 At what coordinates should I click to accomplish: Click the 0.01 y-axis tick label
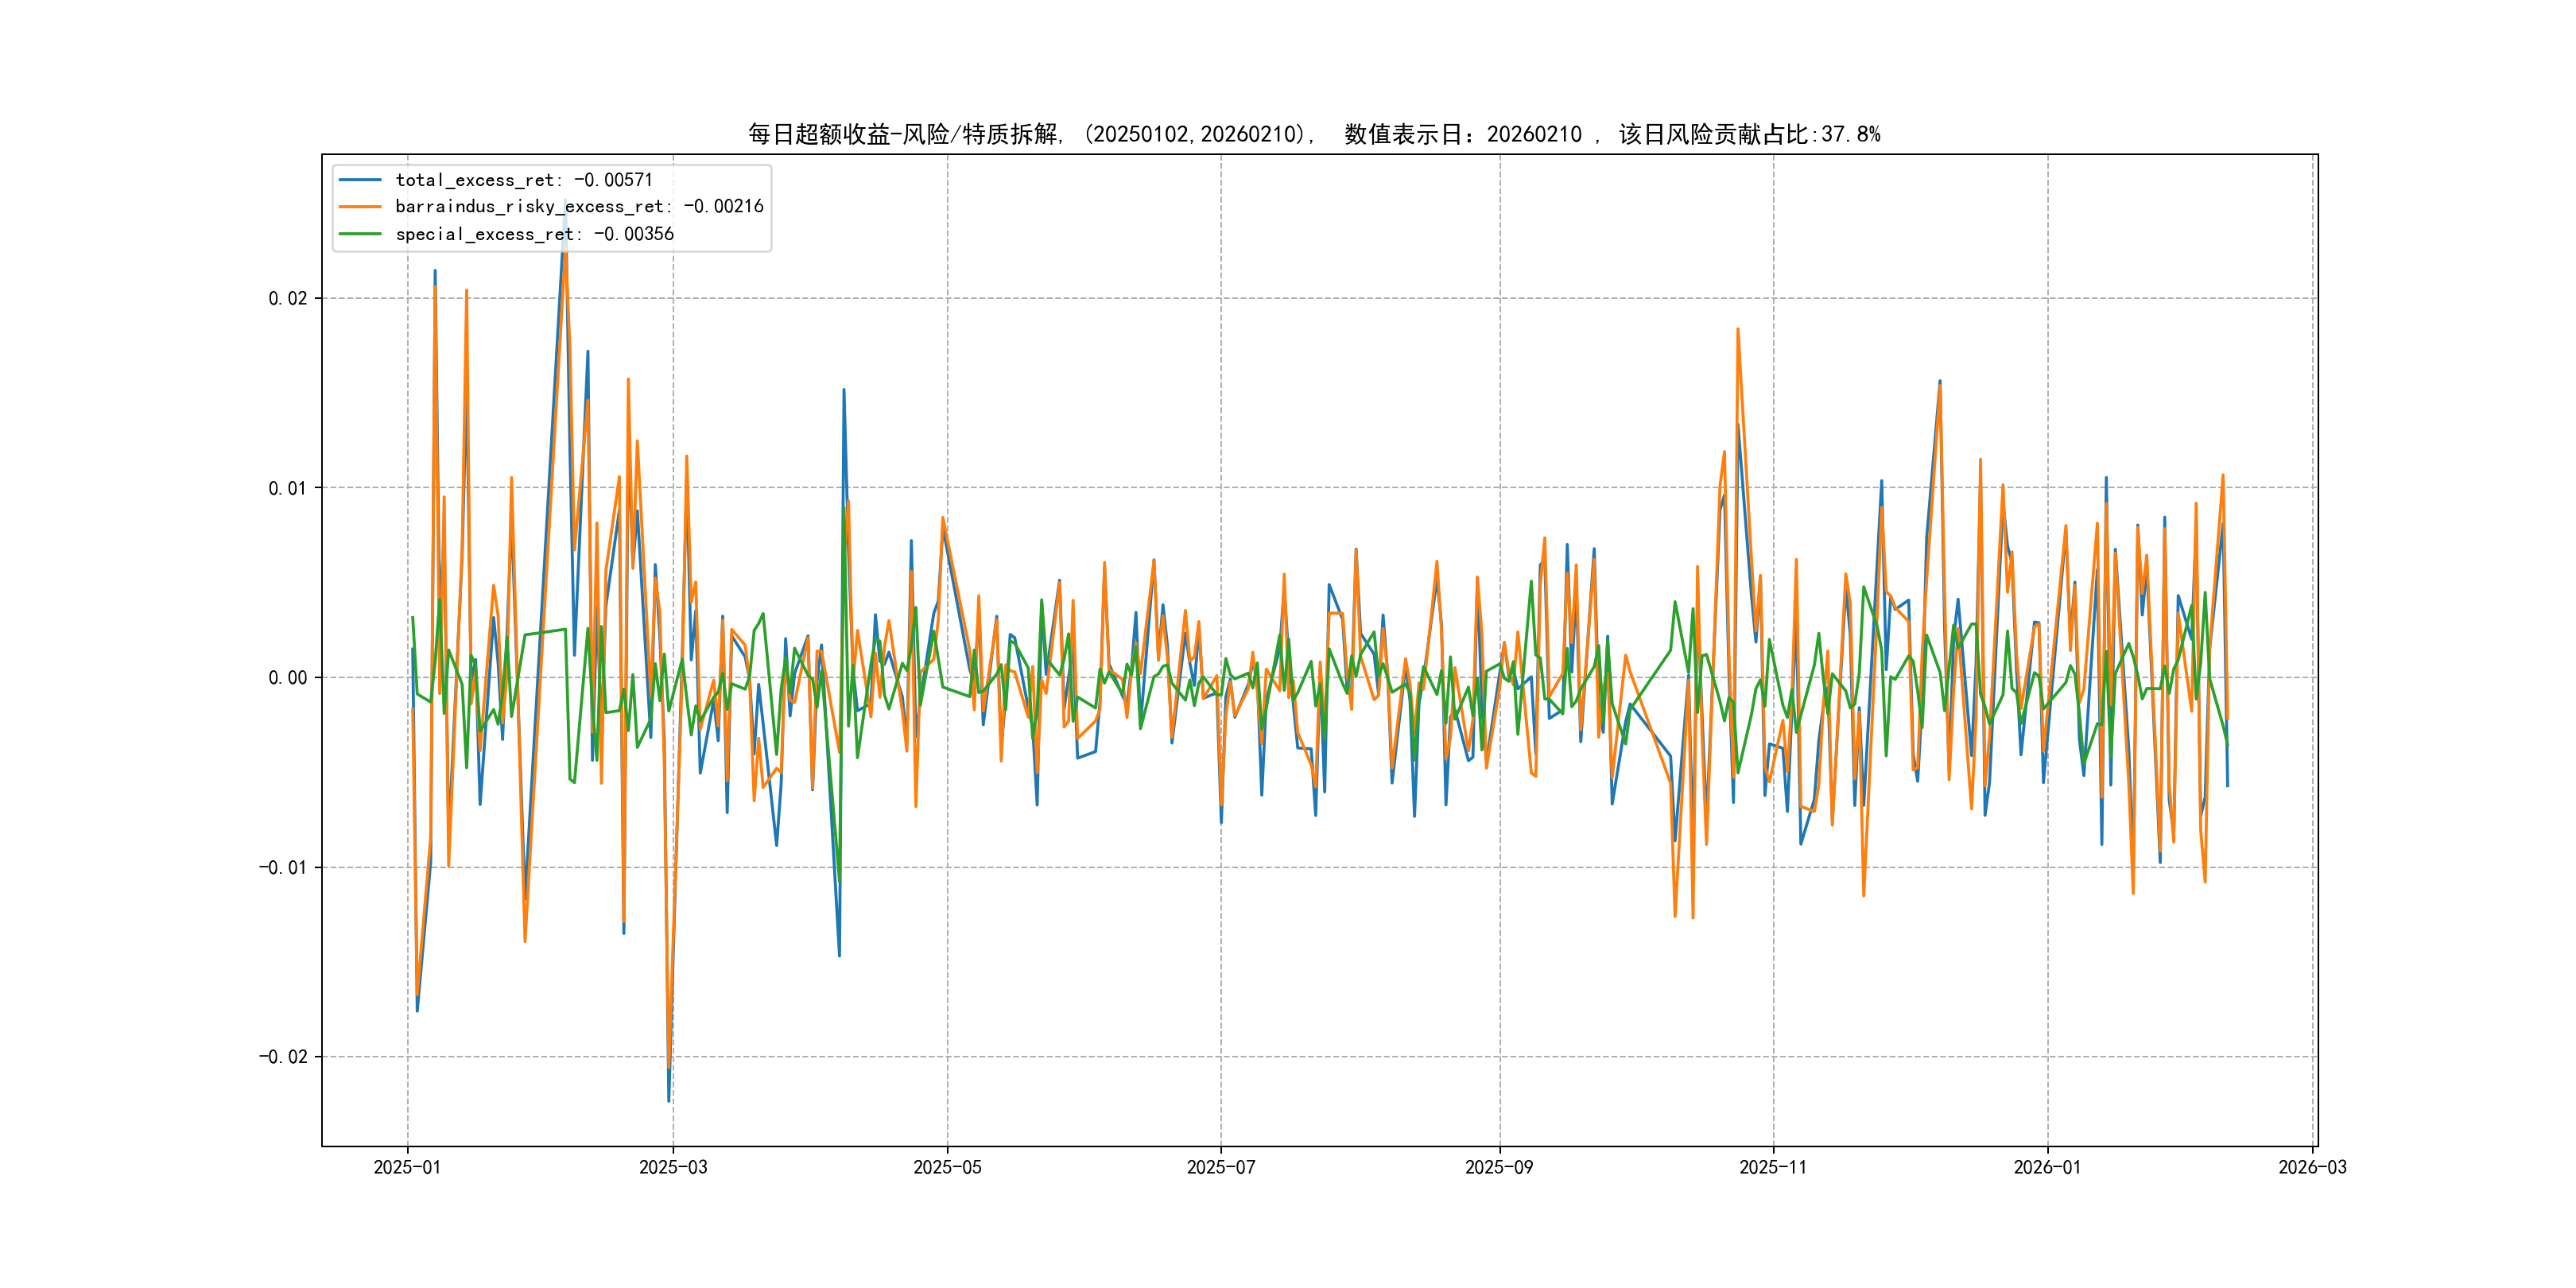click(287, 488)
